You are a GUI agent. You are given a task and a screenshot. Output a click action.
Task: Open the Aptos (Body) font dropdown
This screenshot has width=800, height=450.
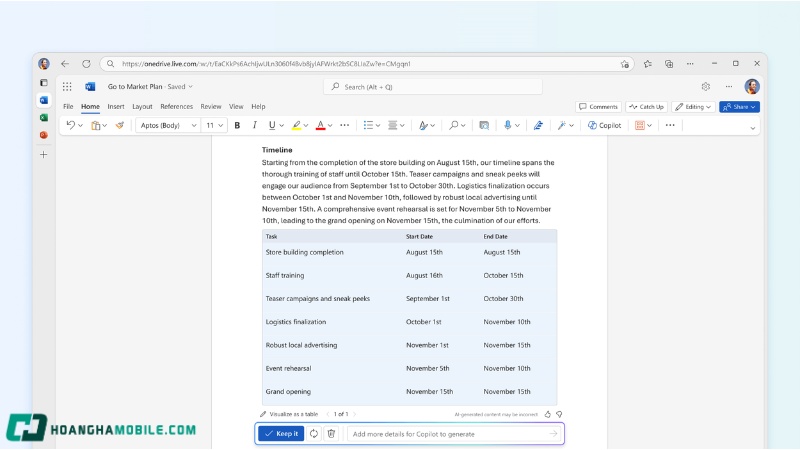pos(165,126)
